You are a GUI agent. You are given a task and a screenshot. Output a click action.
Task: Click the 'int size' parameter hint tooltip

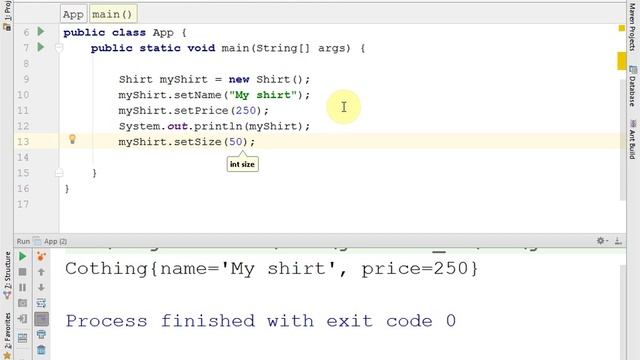[x=242, y=164]
